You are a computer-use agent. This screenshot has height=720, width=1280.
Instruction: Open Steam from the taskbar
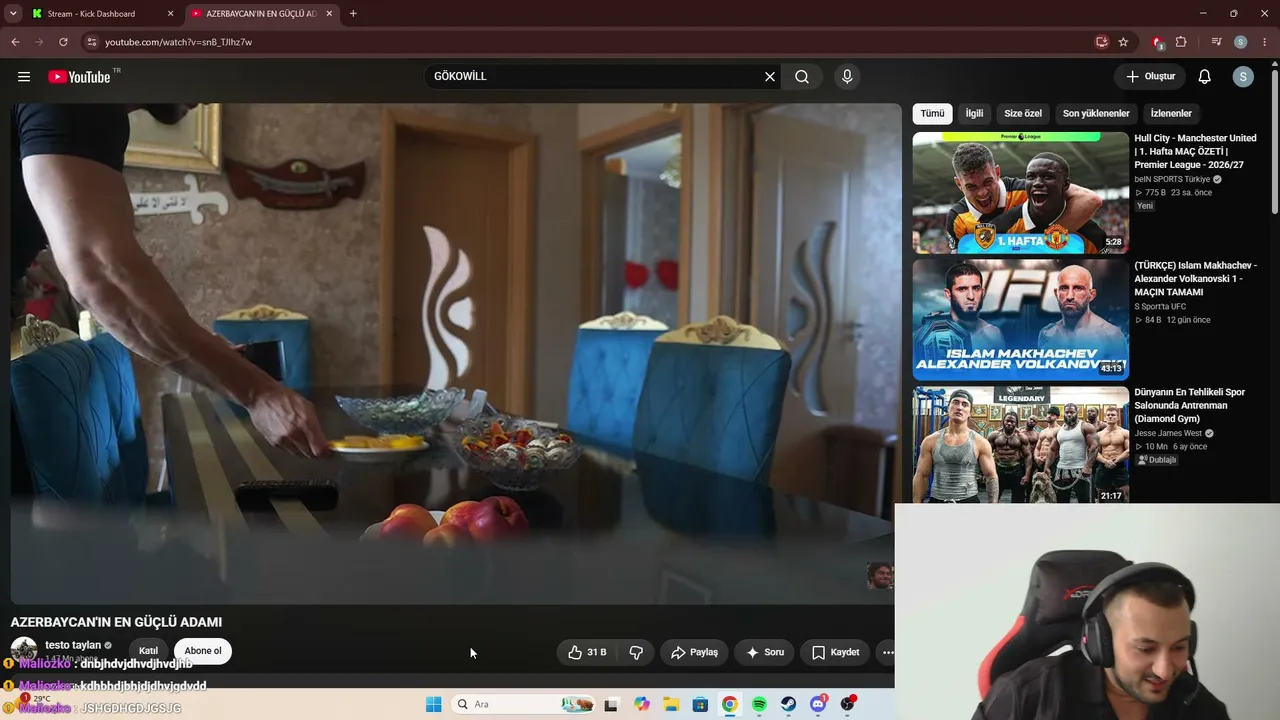point(789,704)
